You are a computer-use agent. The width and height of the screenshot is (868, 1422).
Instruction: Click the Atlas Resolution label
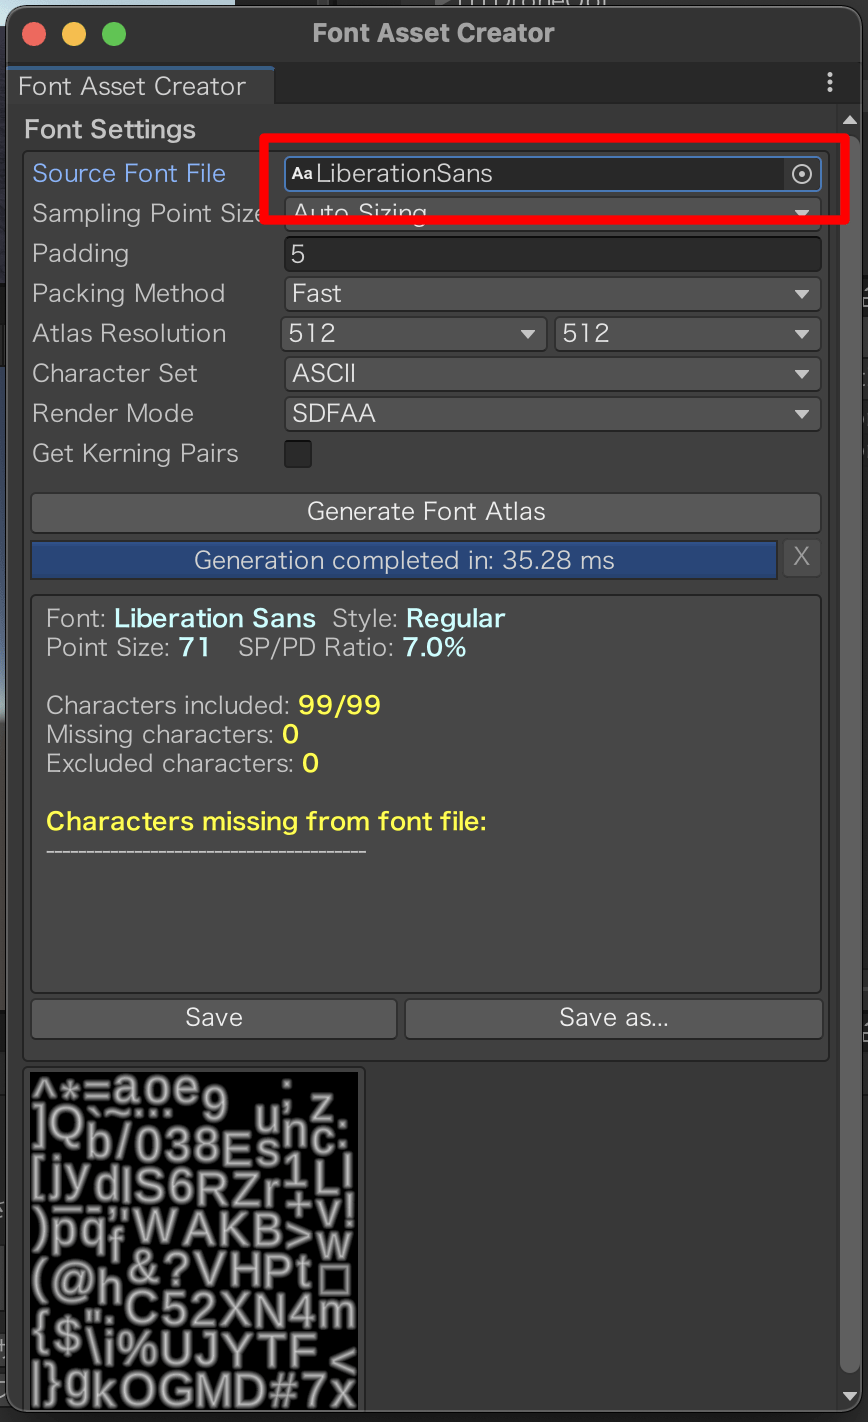point(129,334)
